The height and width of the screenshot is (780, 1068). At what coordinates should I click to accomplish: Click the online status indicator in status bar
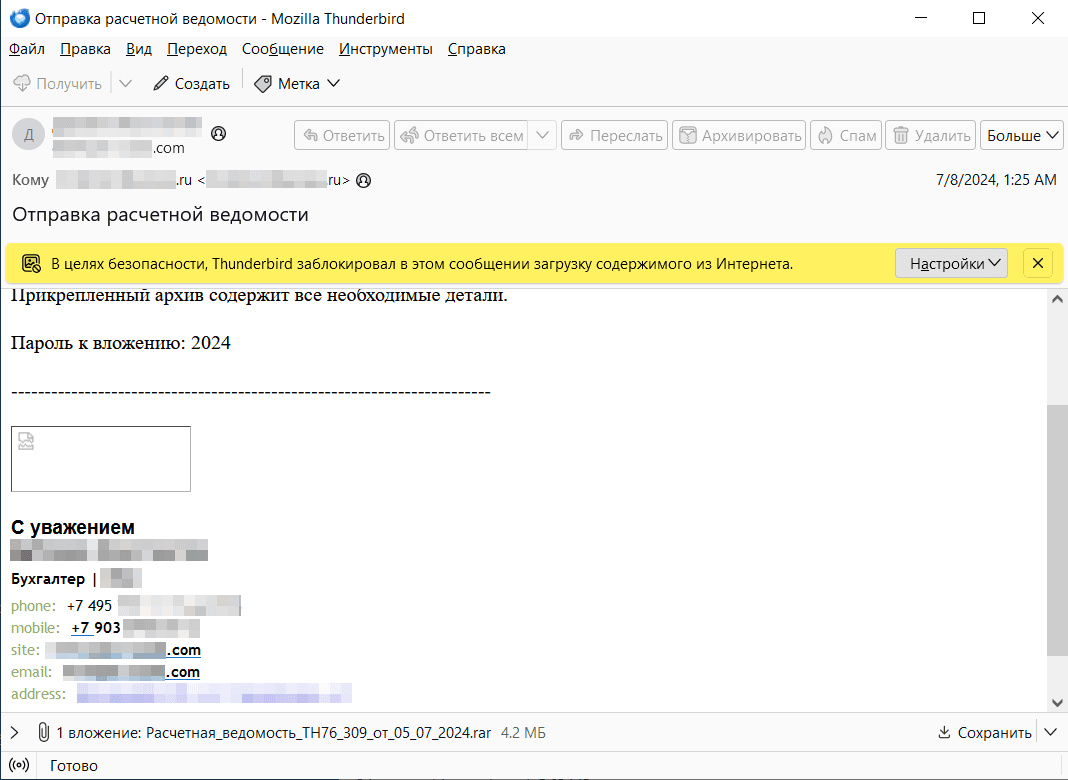click(x=20, y=766)
